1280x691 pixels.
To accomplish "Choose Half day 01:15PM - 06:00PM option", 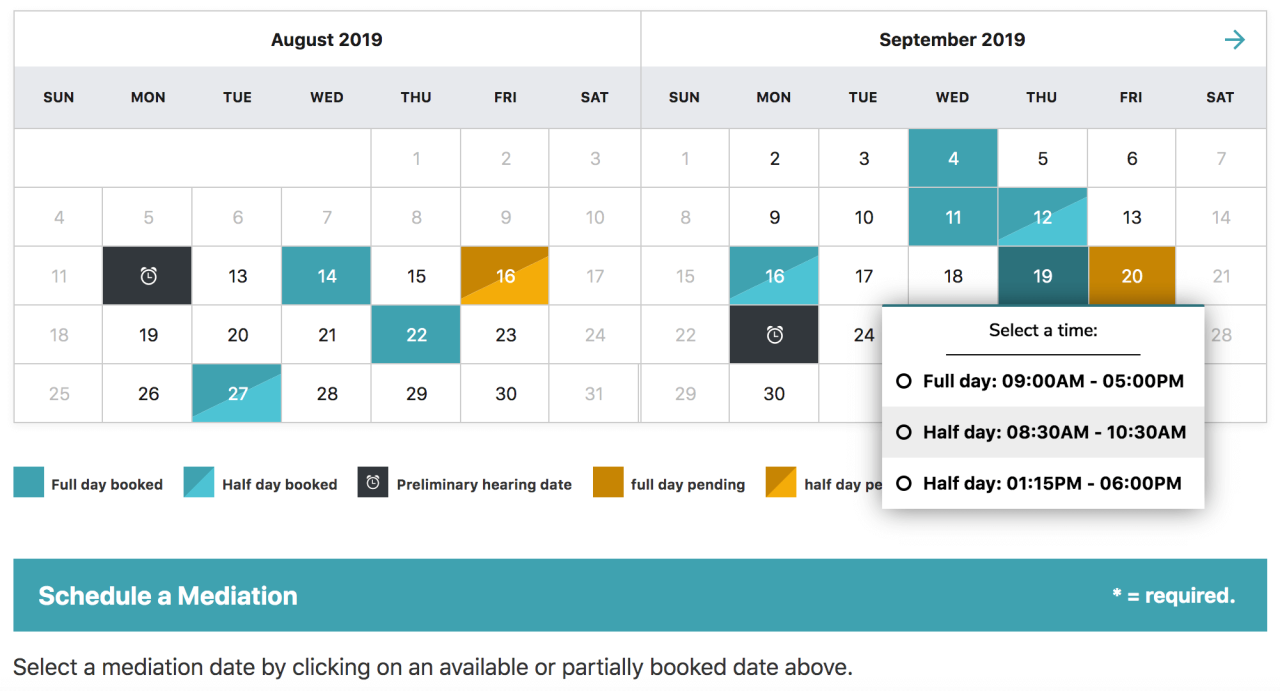I will [x=1043, y=483].
